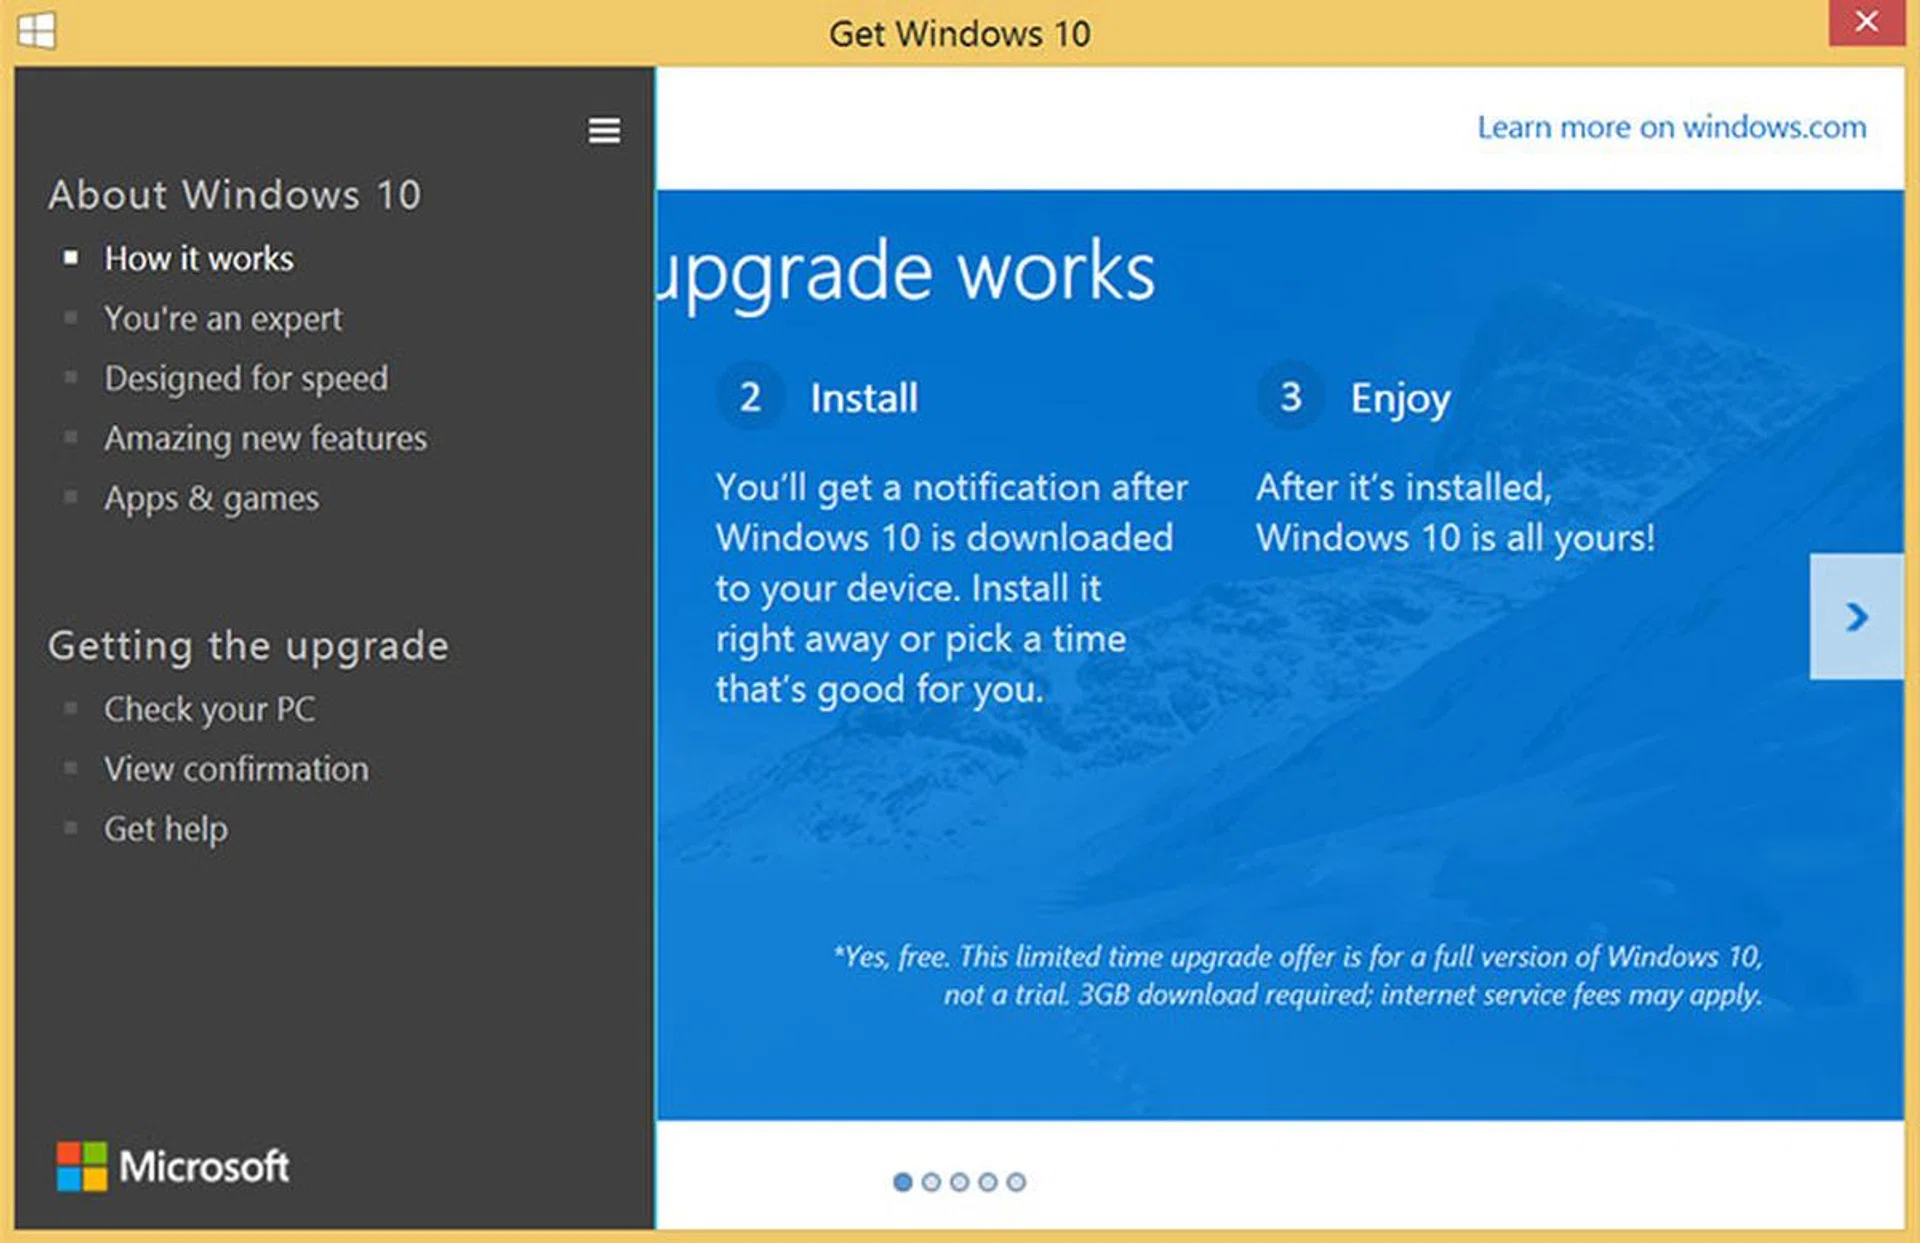Image resolution: width=1920 pixels, height=1243 pixels.
Task: Close the Get Windows 10 window
Action: coord(1866,22)
